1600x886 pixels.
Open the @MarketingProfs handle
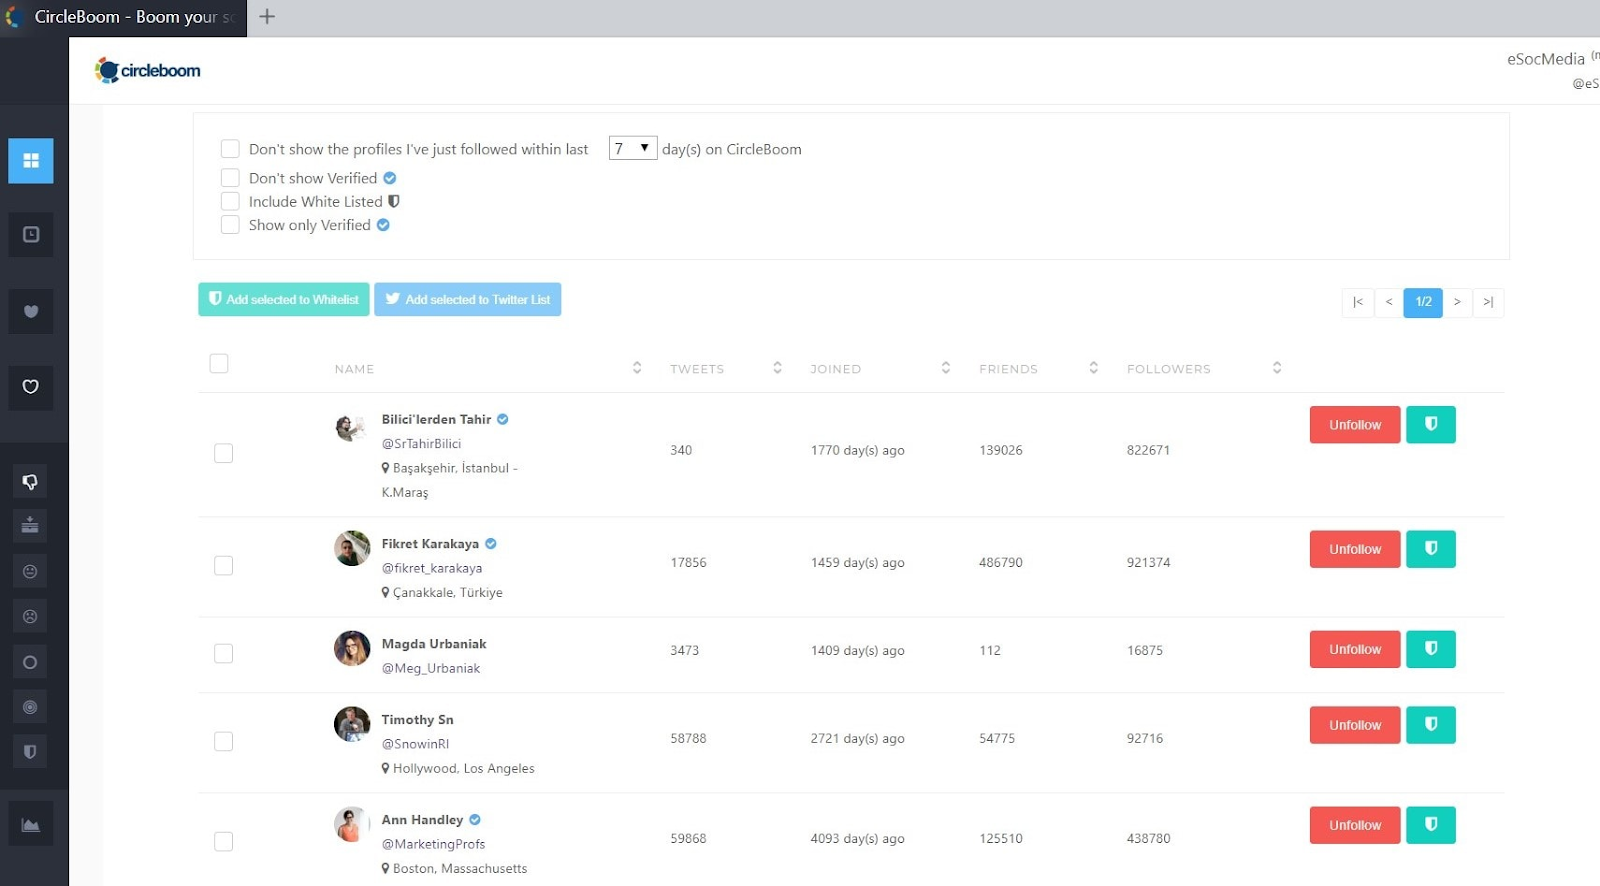(433, 844)
